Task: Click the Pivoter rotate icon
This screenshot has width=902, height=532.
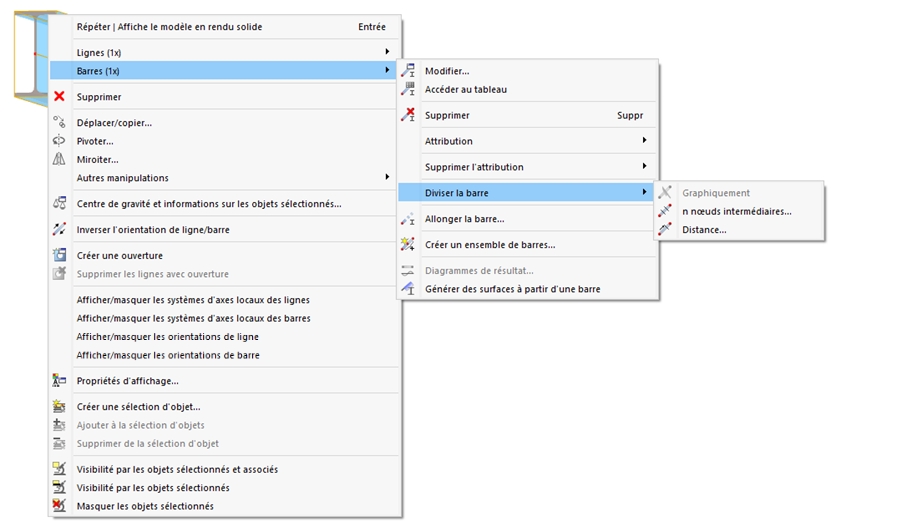Action: pyautogui.click(x=59, y=141)
